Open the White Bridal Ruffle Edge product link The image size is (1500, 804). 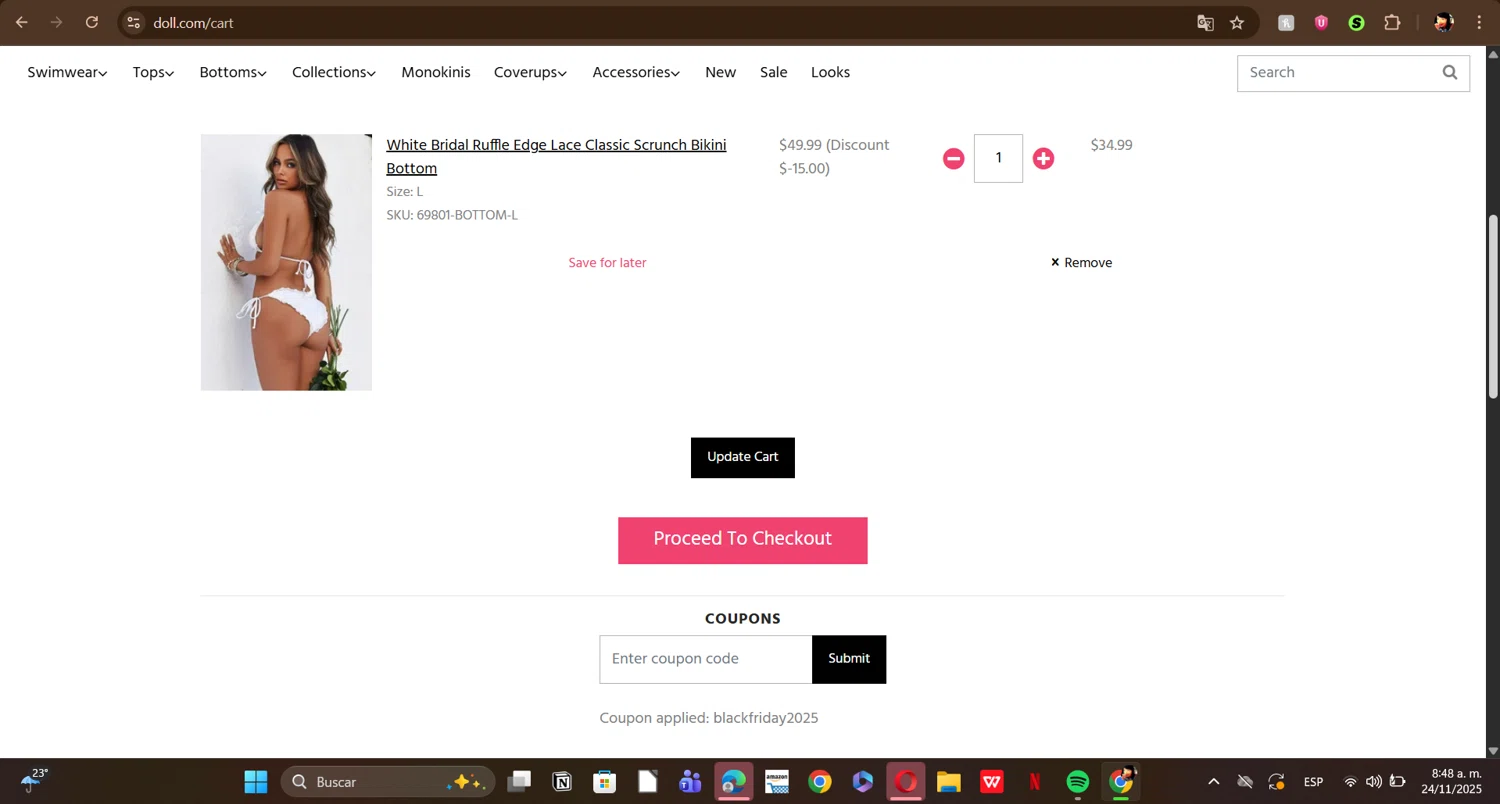tap(556, 156)
